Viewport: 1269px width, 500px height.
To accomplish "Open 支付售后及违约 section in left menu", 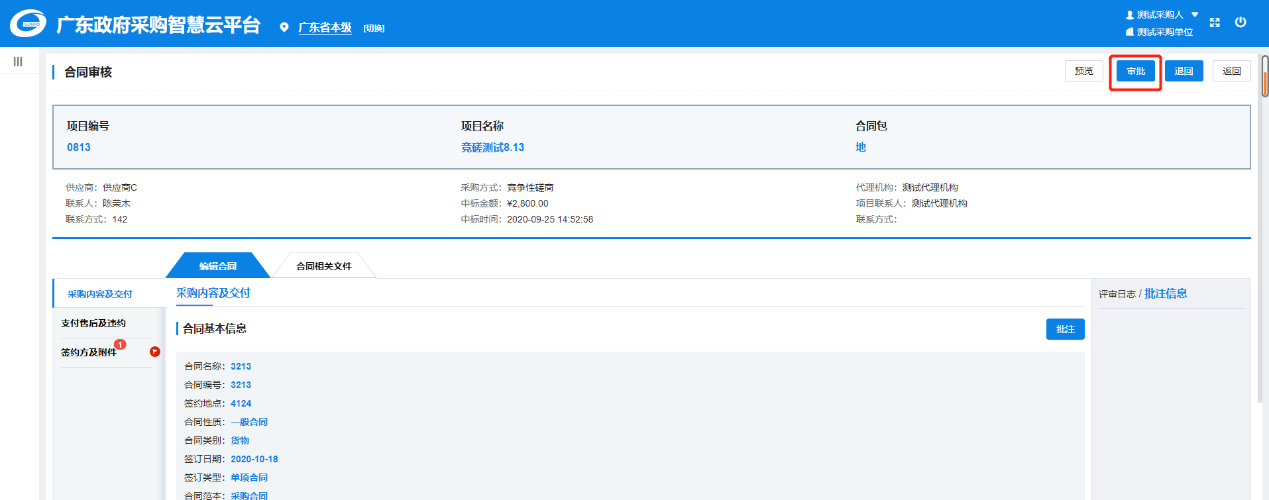I will [94, 323].
